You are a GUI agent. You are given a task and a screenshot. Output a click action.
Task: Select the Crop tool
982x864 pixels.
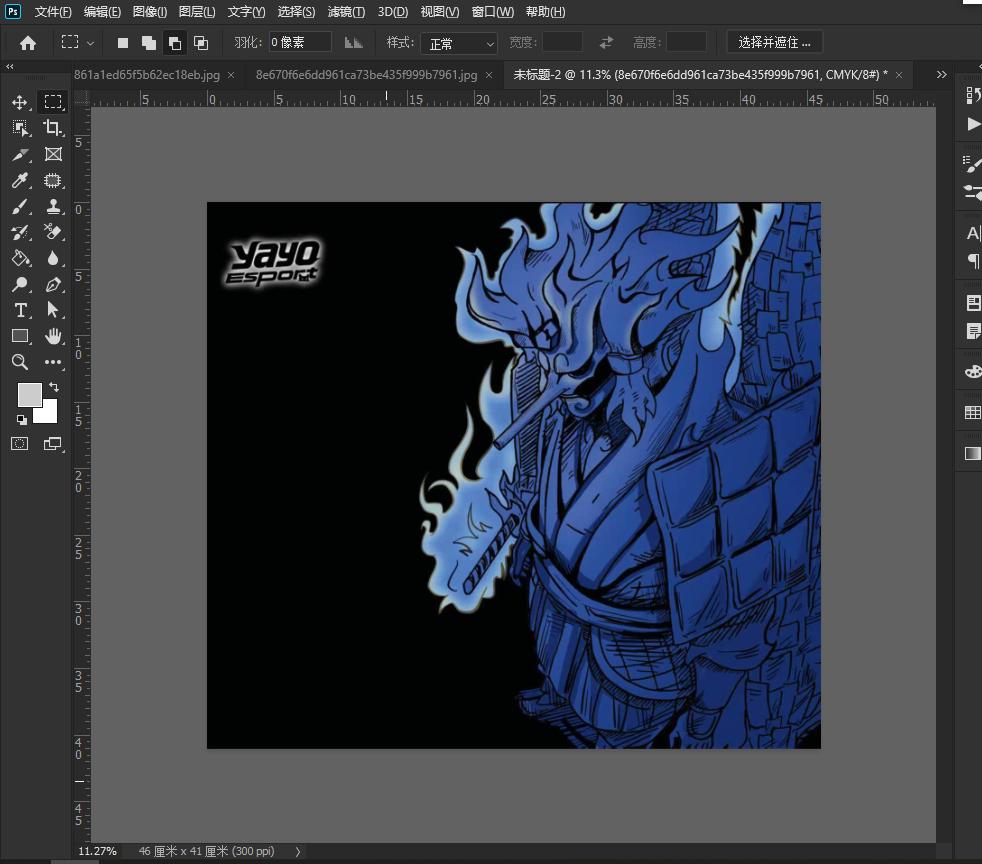[53, 128]
